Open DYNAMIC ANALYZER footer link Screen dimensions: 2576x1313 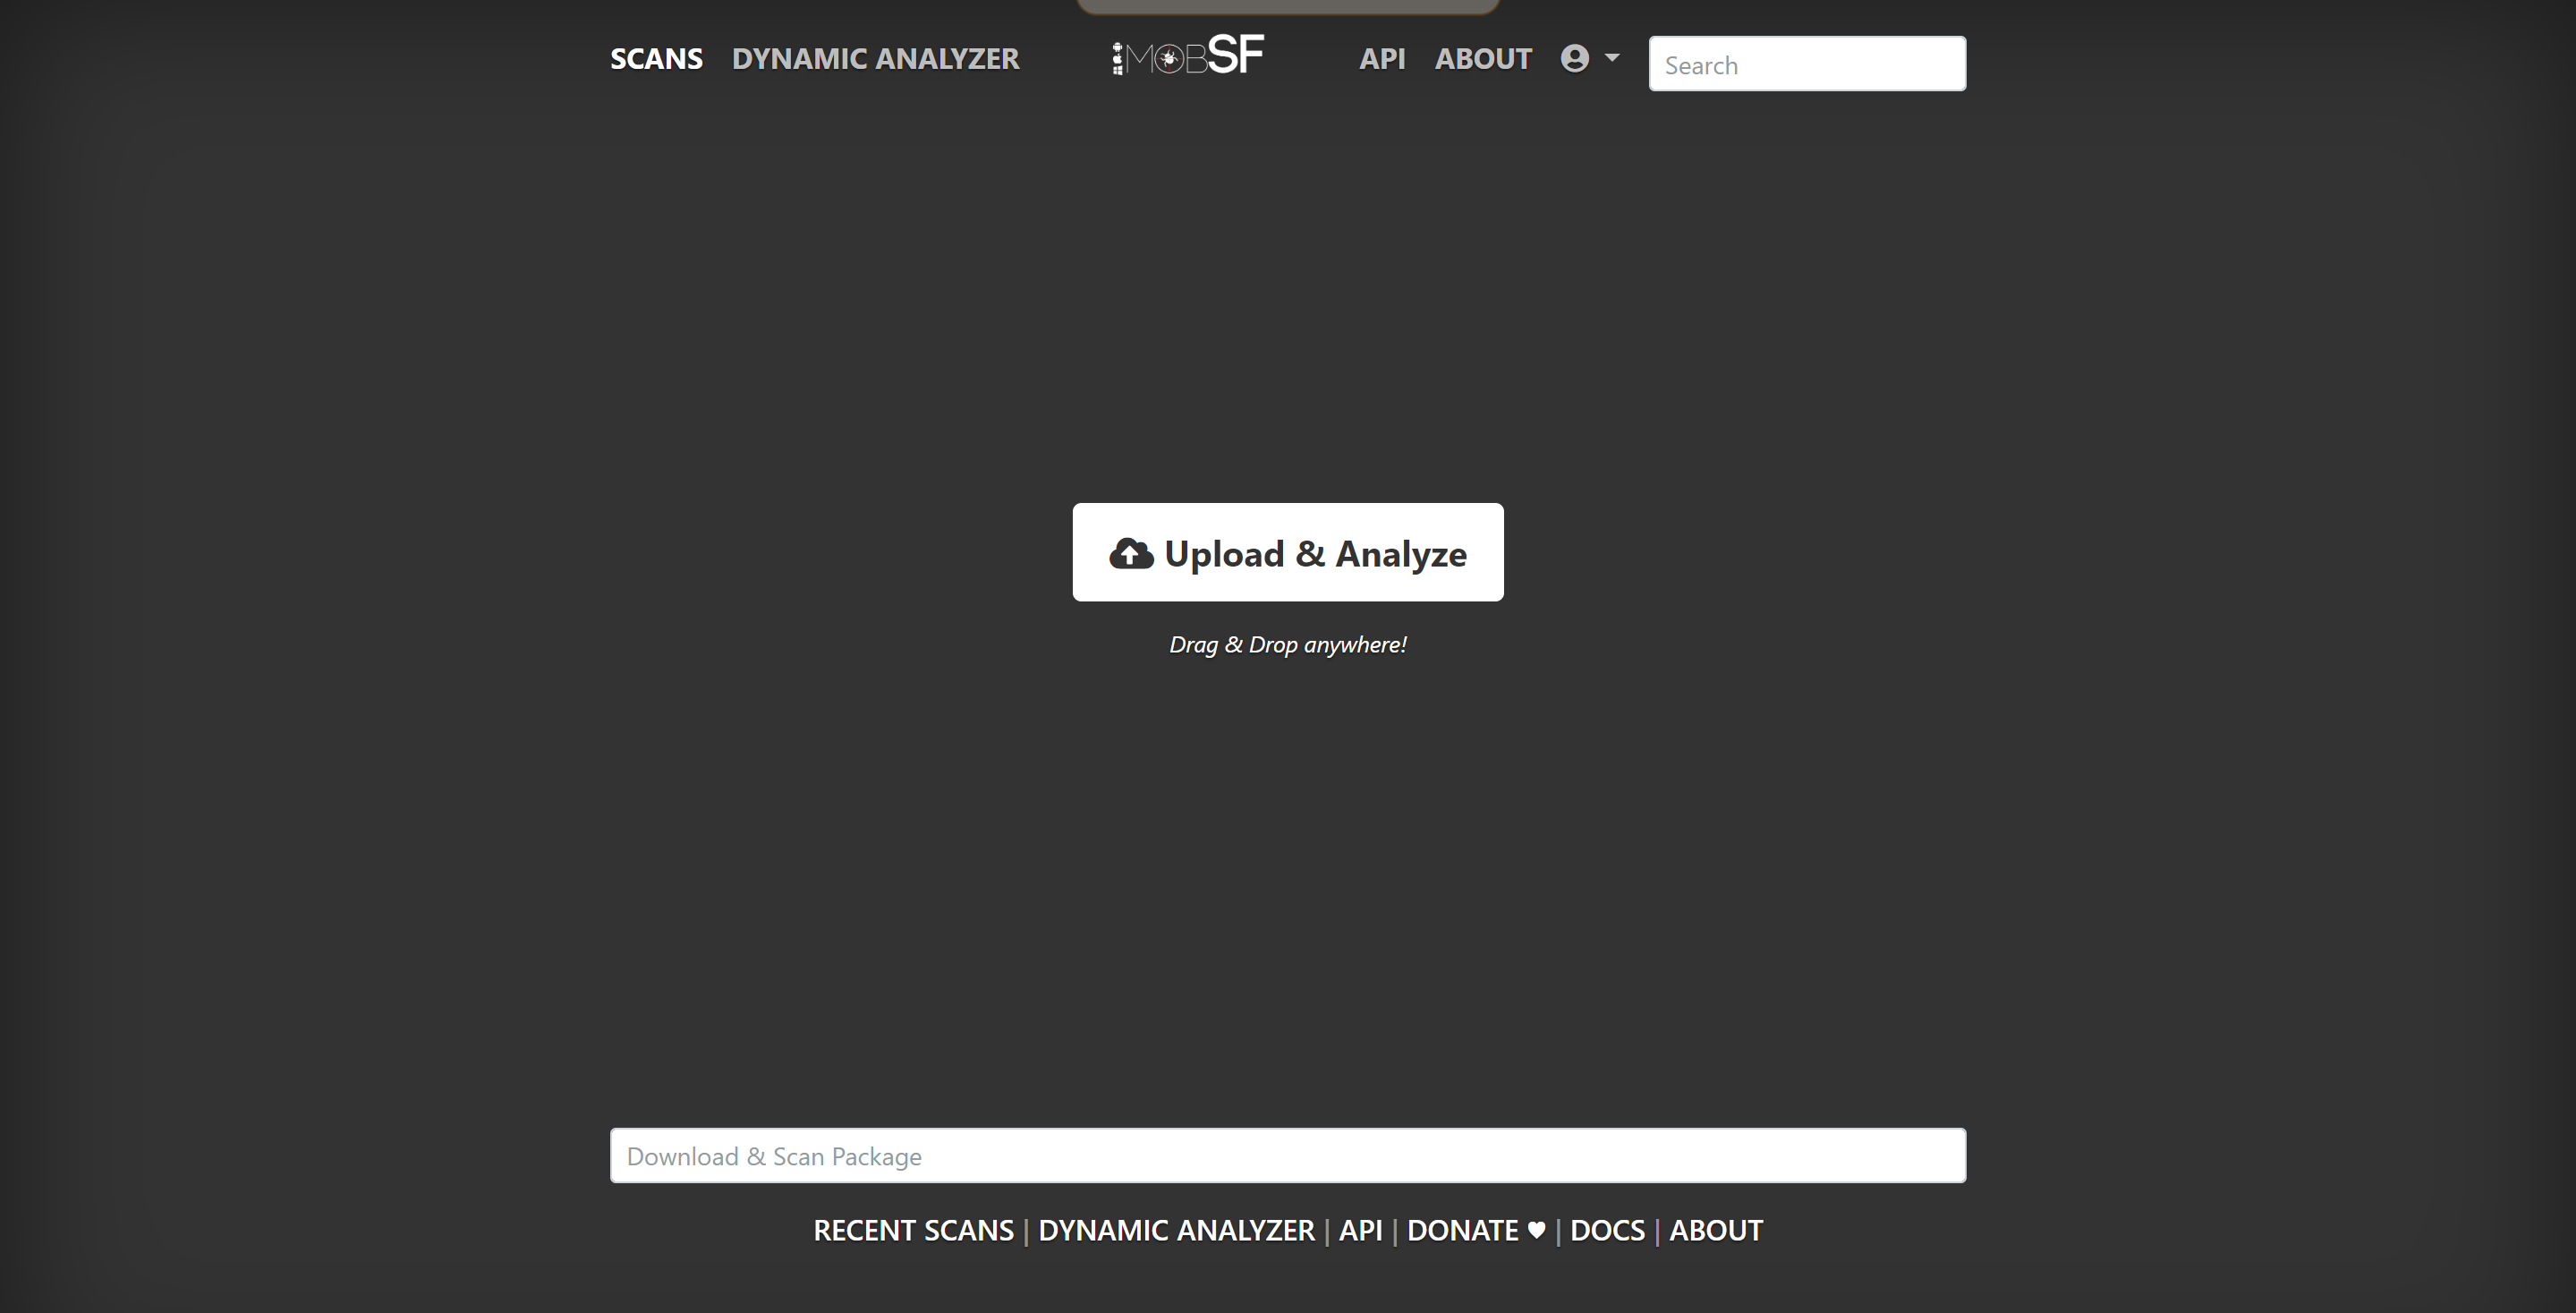tap(1176, 1230)
